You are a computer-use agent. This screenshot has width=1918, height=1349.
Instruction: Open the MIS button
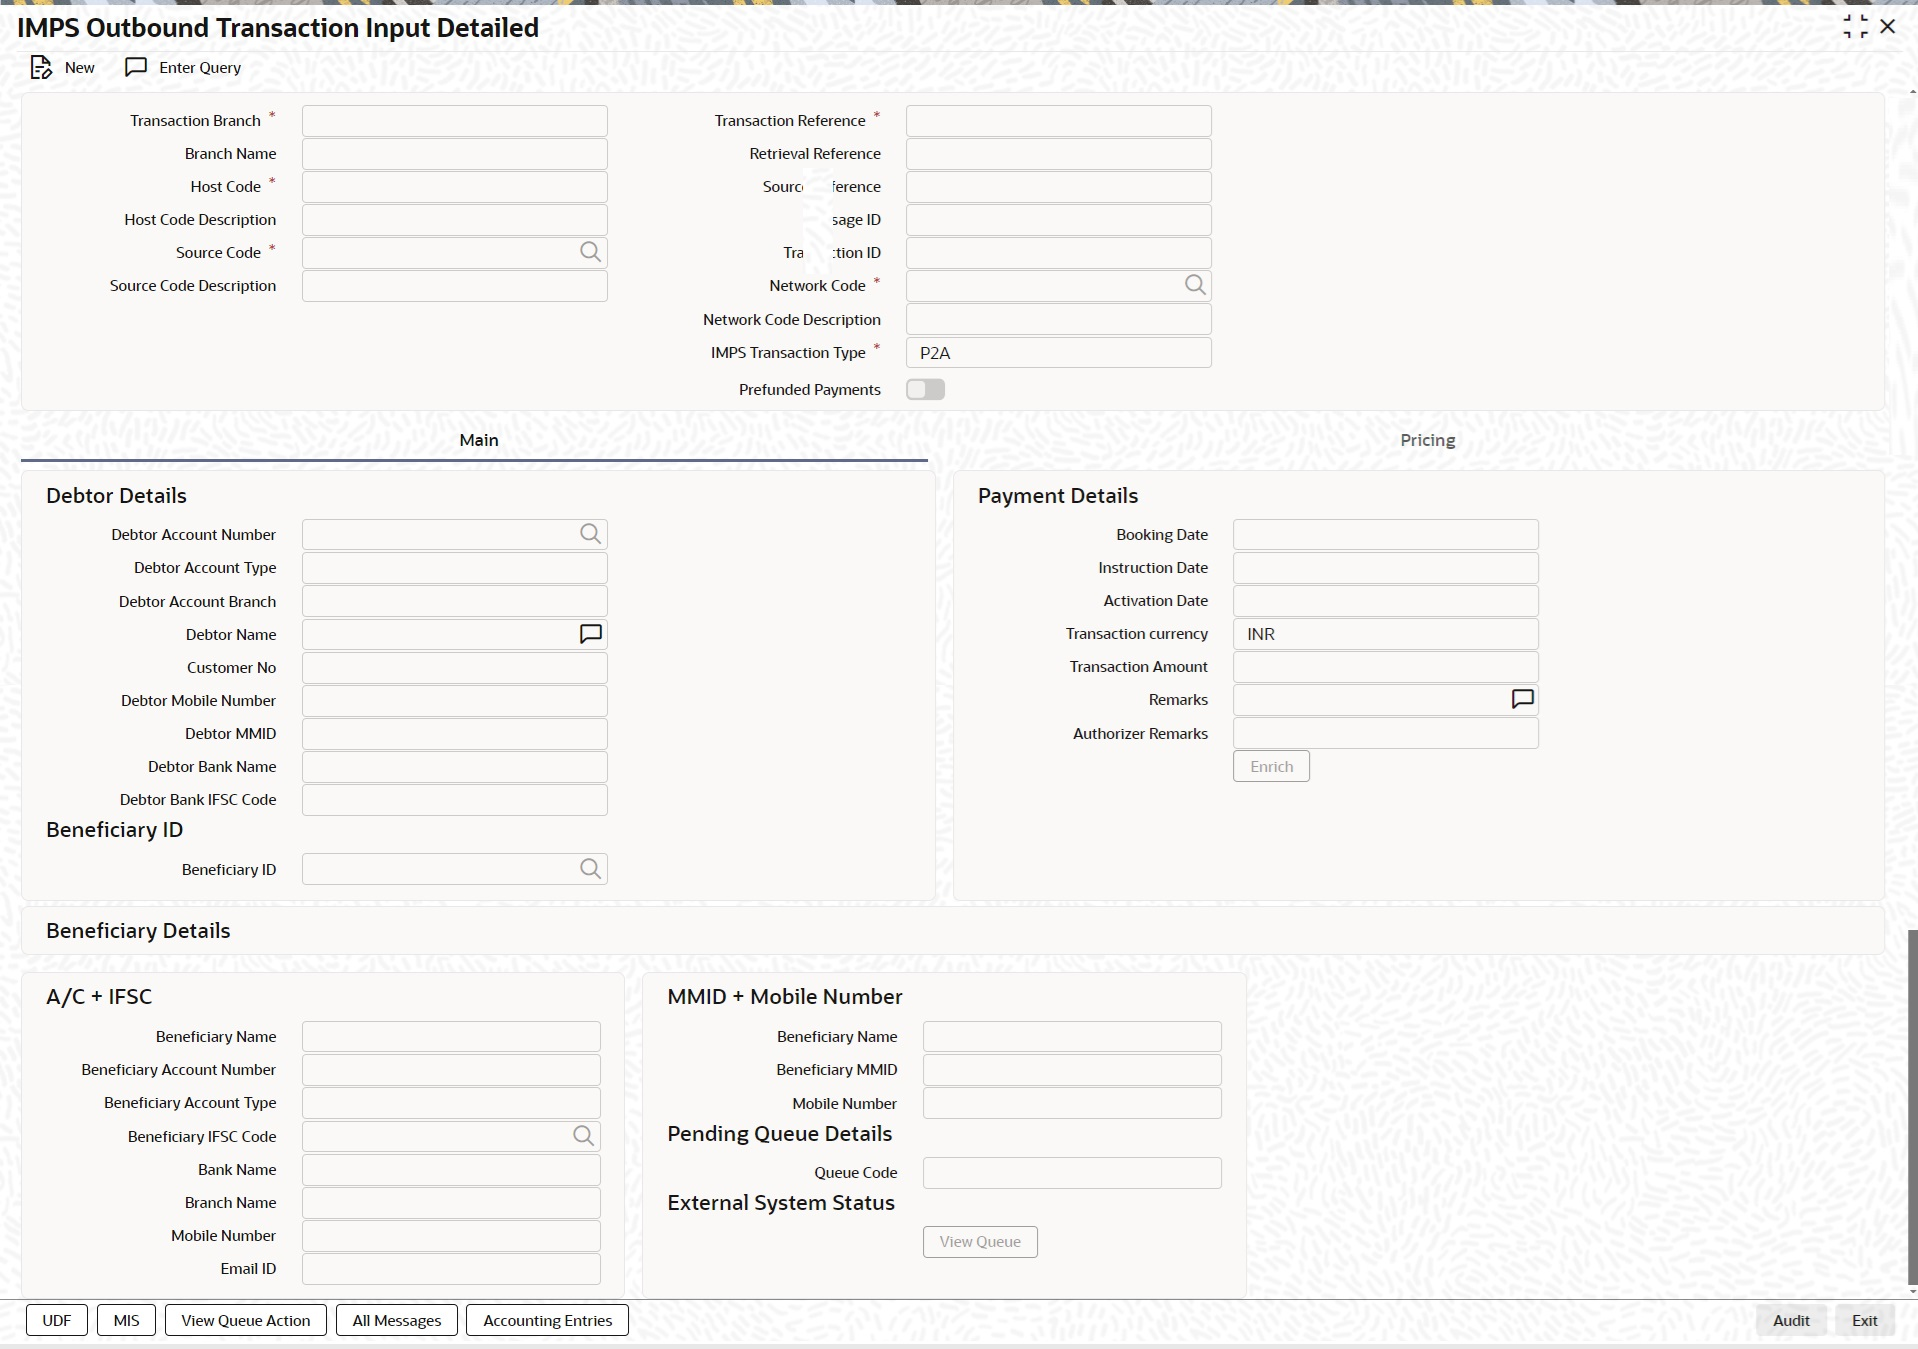[126, 1320]
